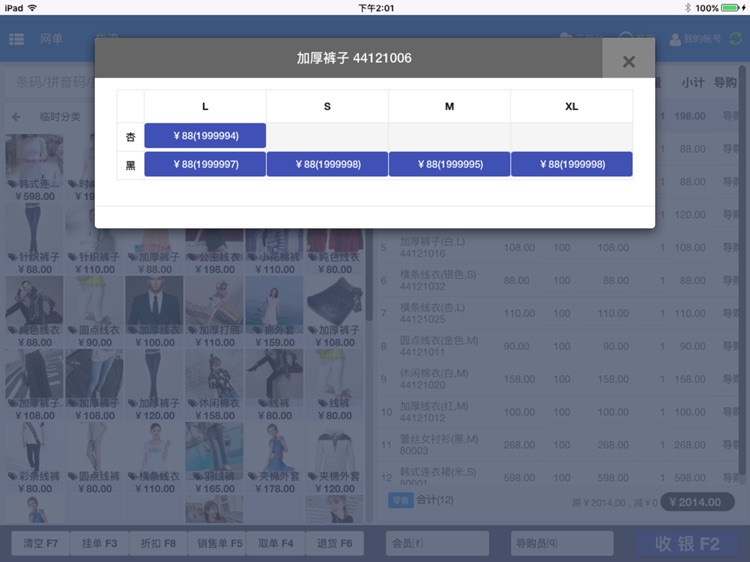Viewport: 750px width, 562px height.
Task: Click the green refresh sync icon
Action: point(736,39)
